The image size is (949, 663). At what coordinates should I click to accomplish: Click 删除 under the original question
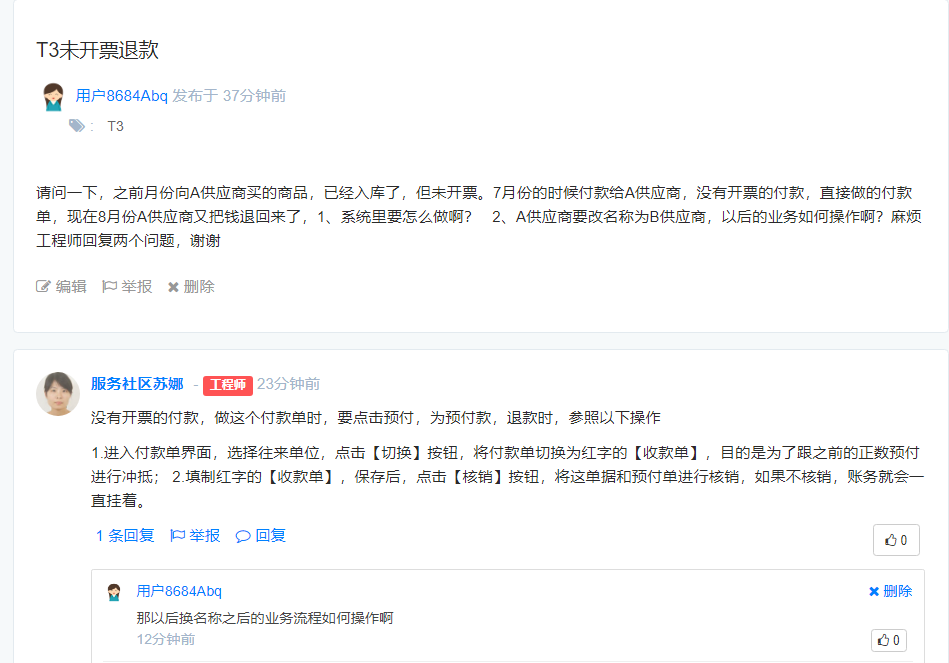pos(191,286)
